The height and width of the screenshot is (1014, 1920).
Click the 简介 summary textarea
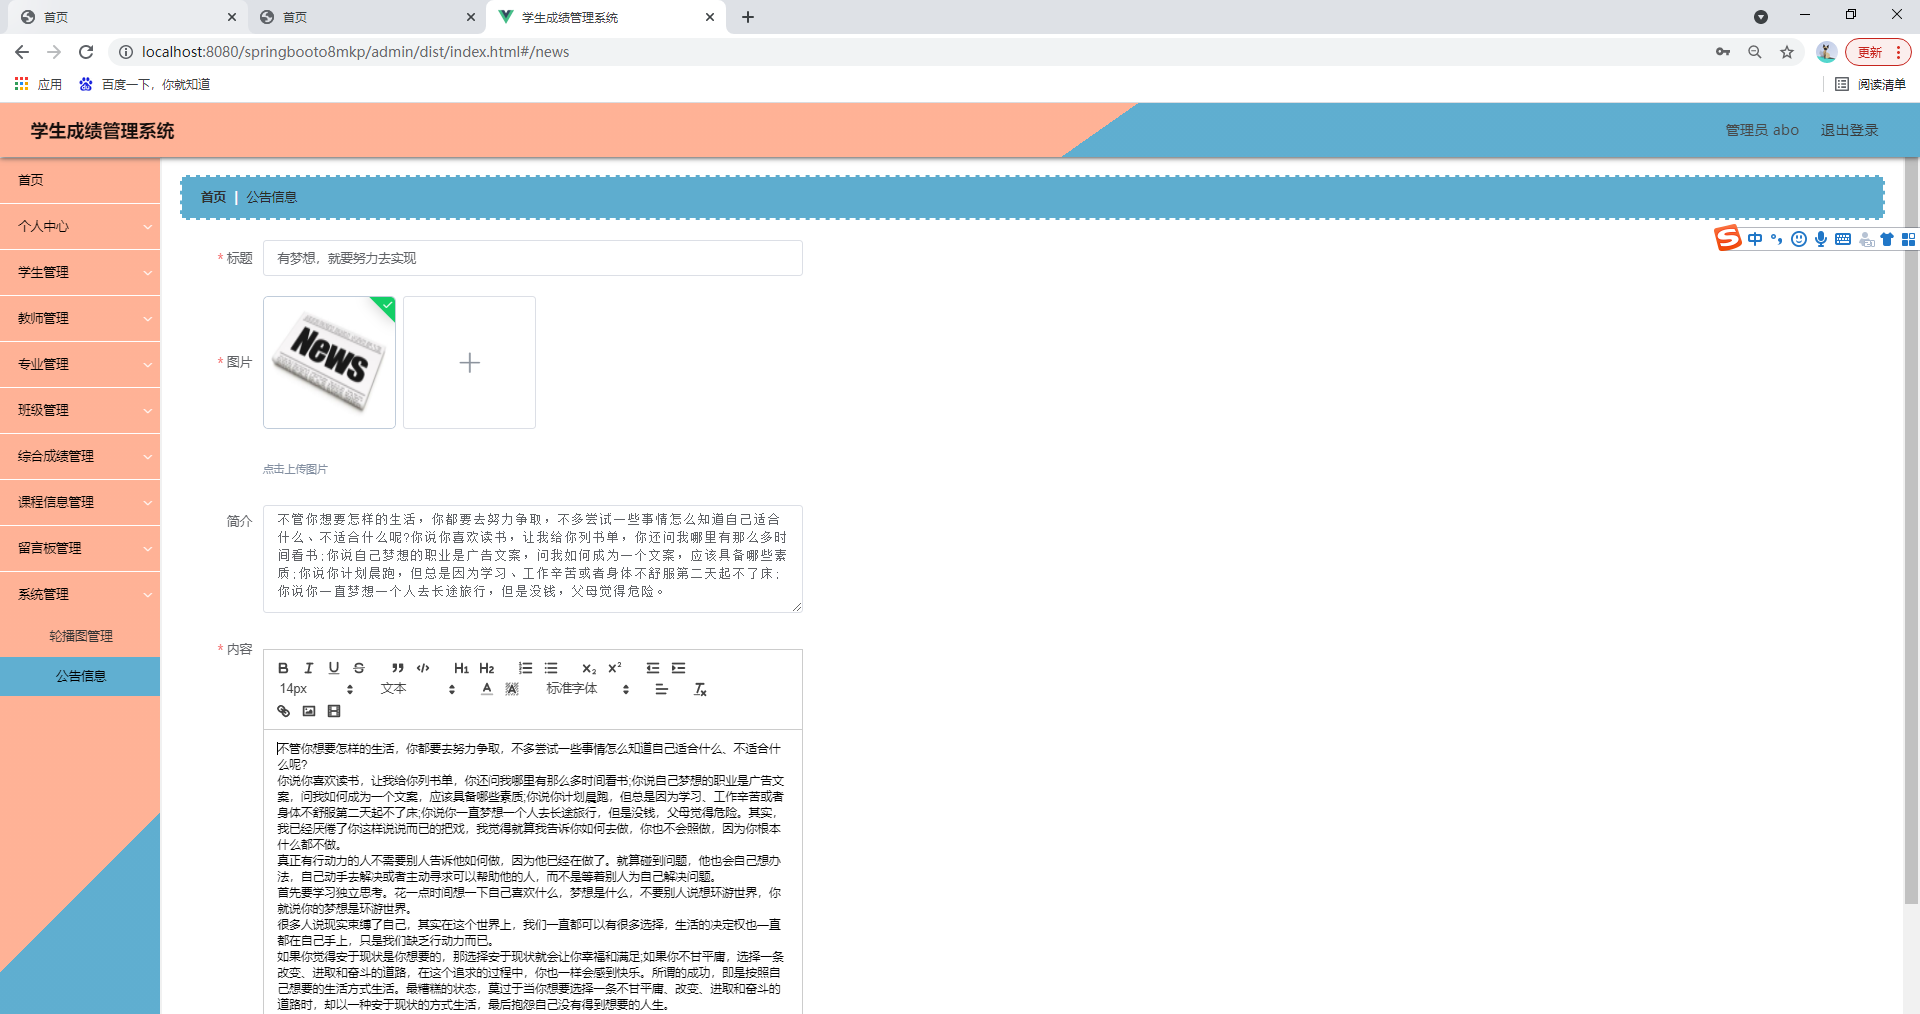533,559
